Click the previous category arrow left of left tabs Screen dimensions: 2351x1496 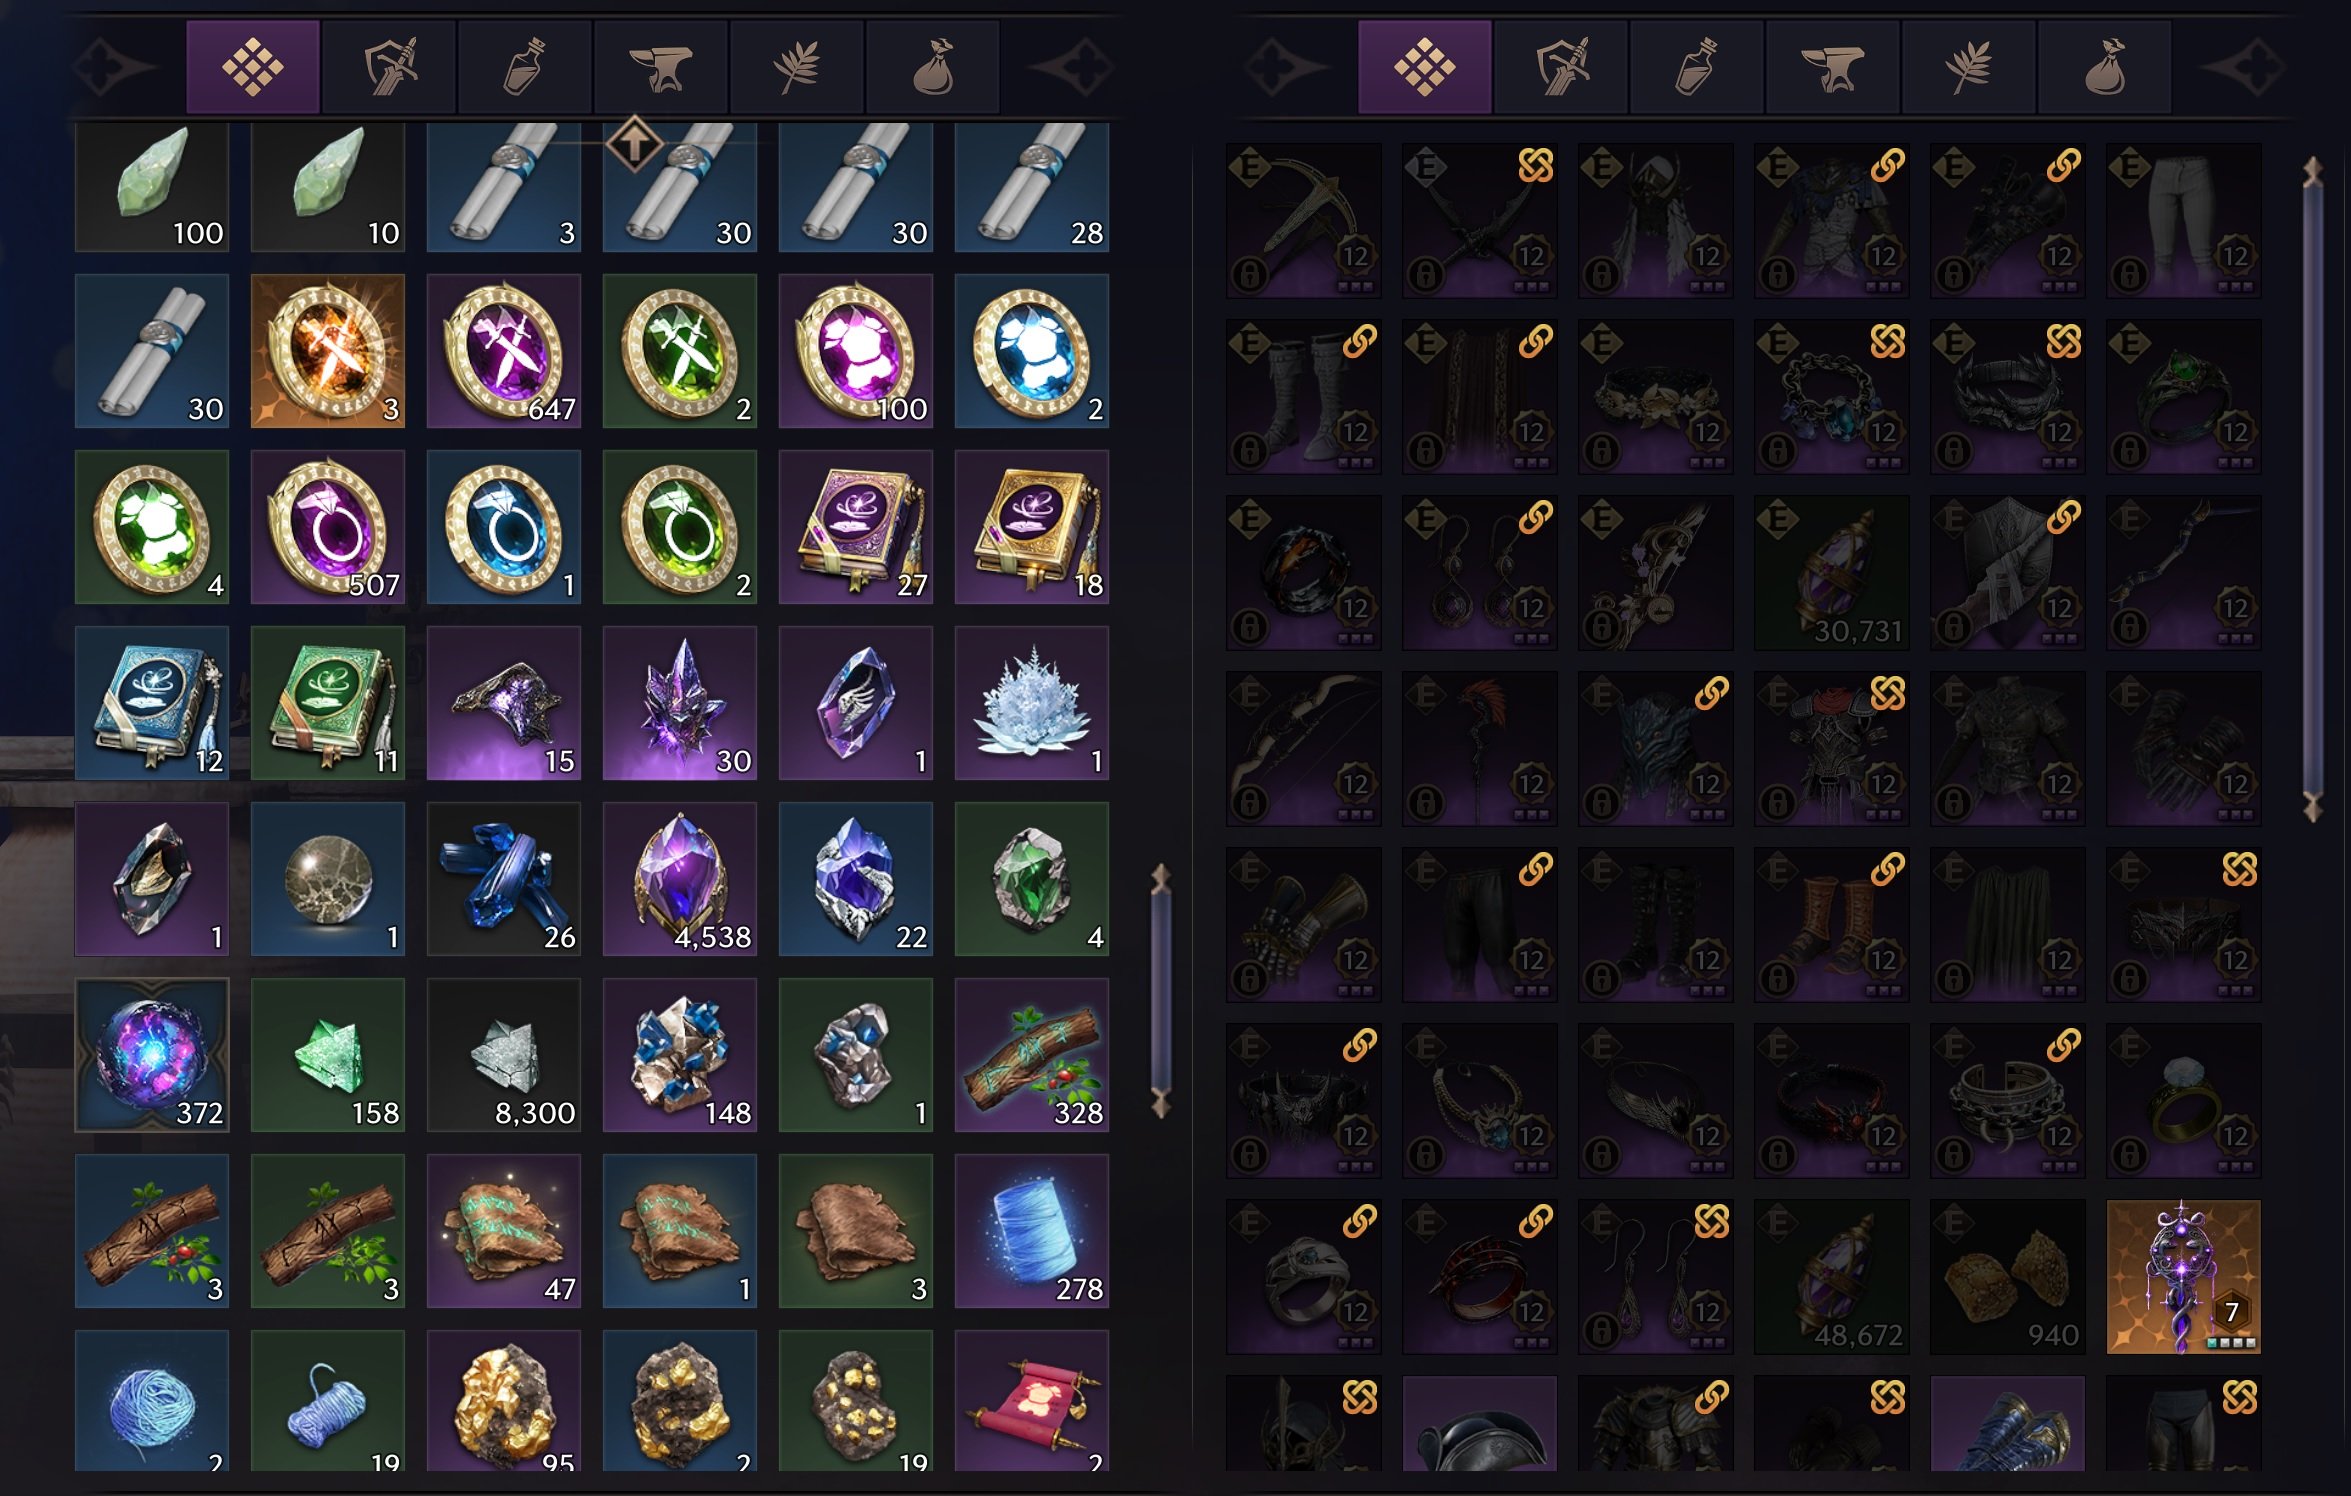tap(115, 67)
